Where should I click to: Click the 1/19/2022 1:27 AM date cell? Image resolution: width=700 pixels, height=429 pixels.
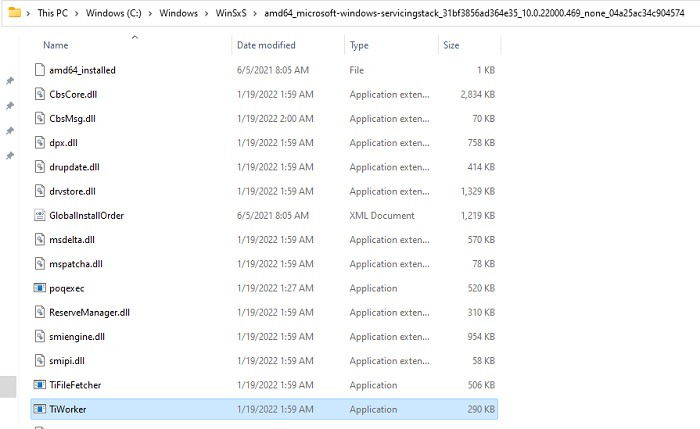click(x=275, y=288)
